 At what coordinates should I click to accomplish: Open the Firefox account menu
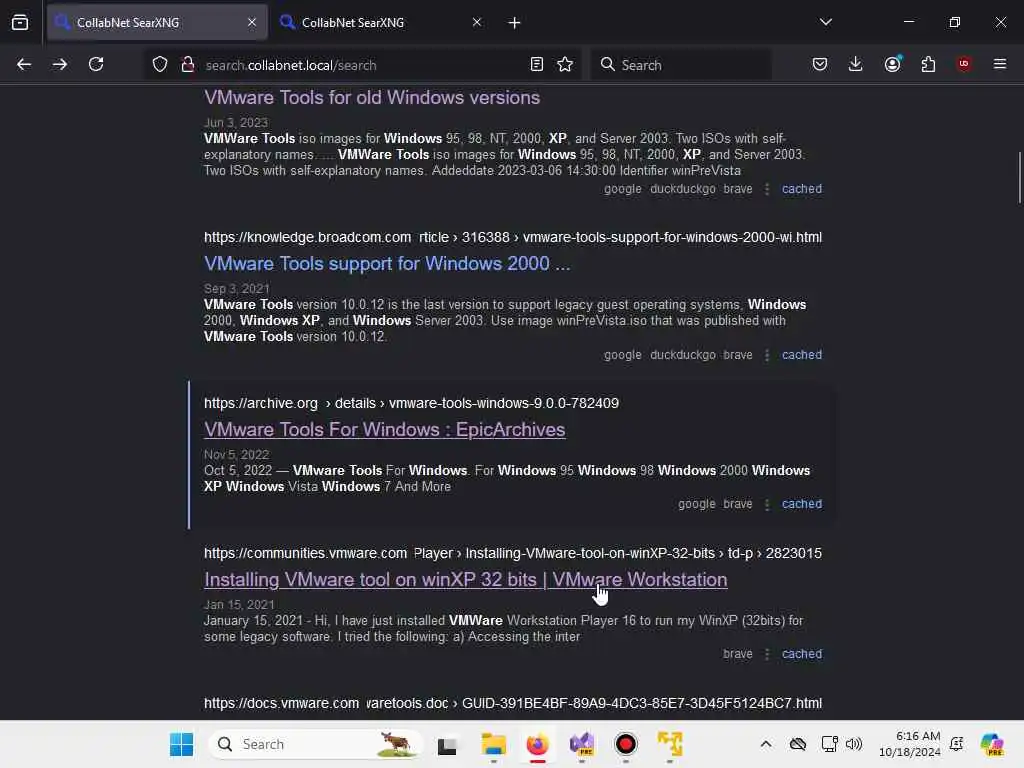pos(892,65)
